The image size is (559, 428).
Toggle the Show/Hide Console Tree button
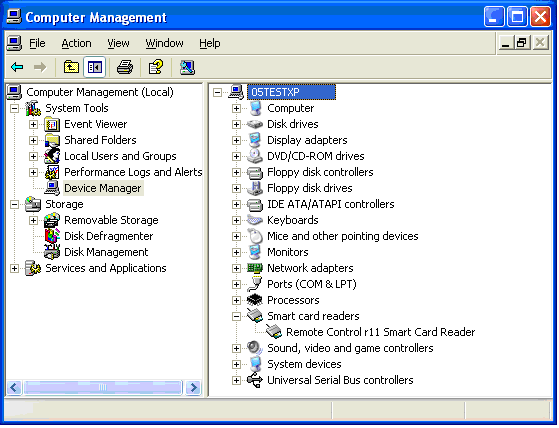(94, 67)
